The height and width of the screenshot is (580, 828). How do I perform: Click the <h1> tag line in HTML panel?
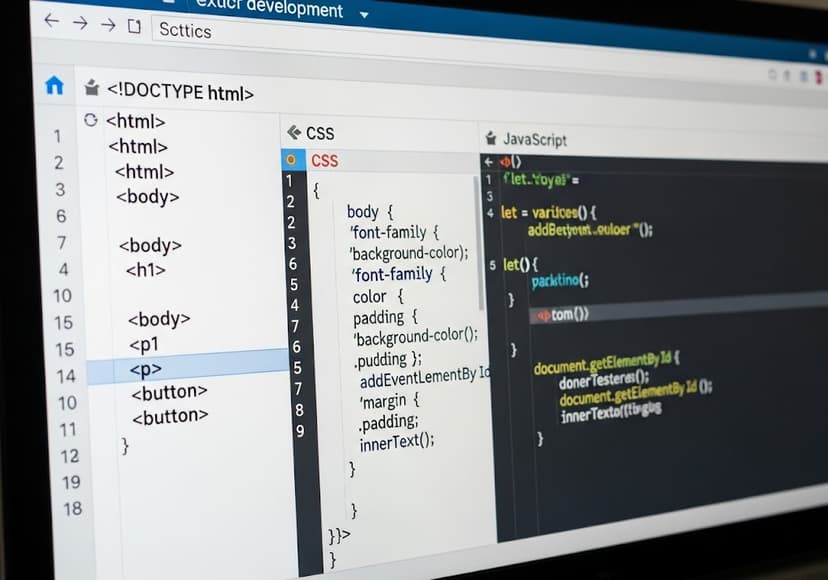[146, 270]
